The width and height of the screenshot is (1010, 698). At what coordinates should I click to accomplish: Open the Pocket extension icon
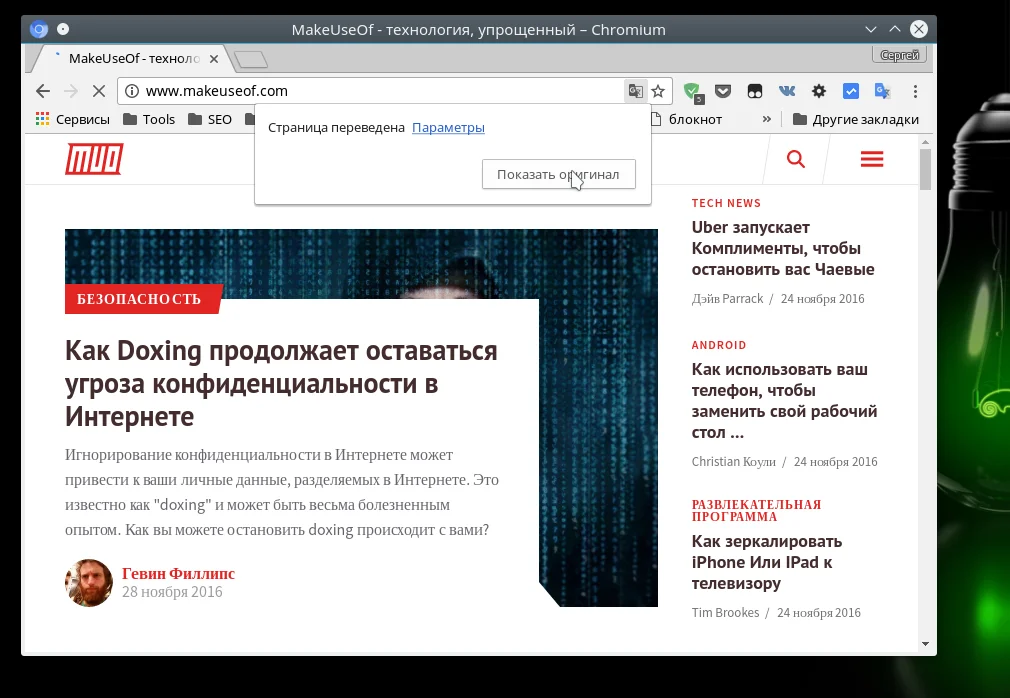(723, 91)
